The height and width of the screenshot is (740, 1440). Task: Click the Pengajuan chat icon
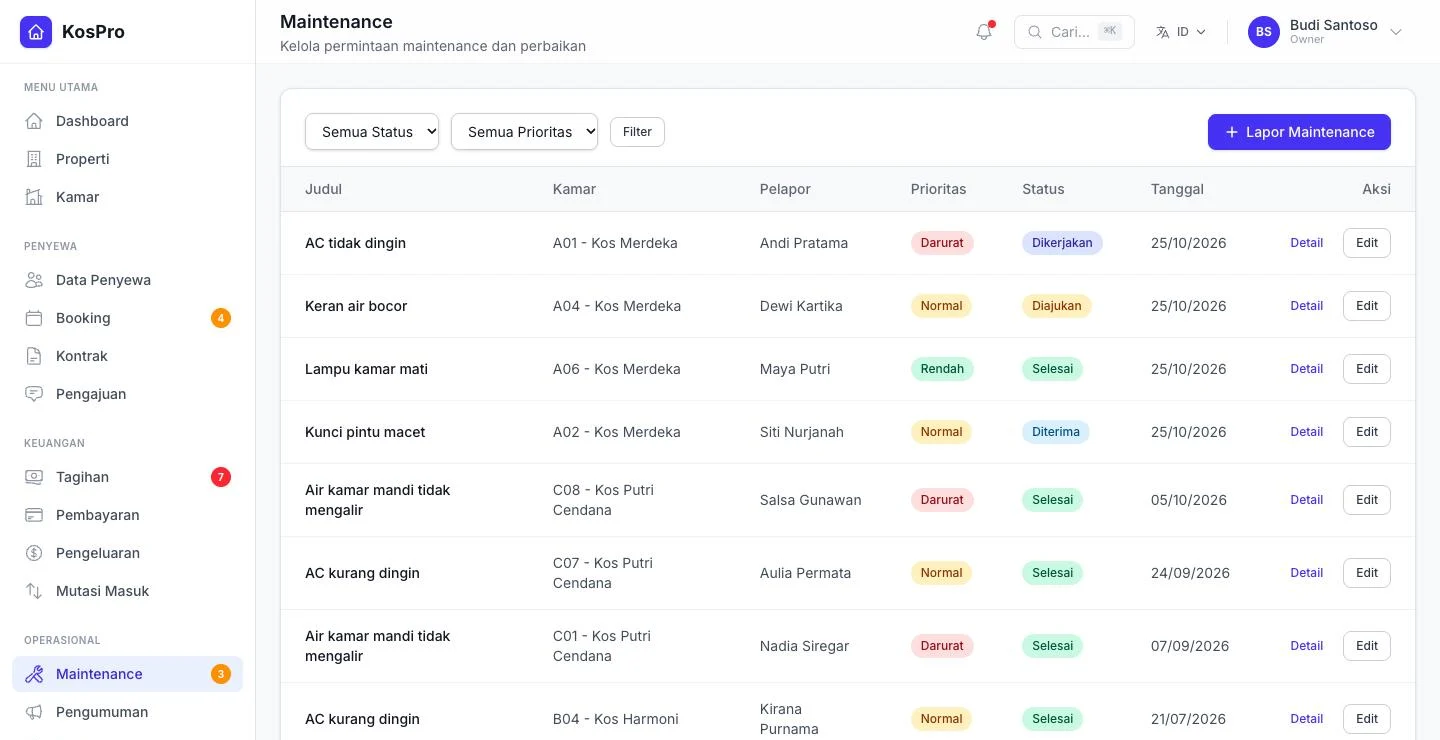[34, 394]
